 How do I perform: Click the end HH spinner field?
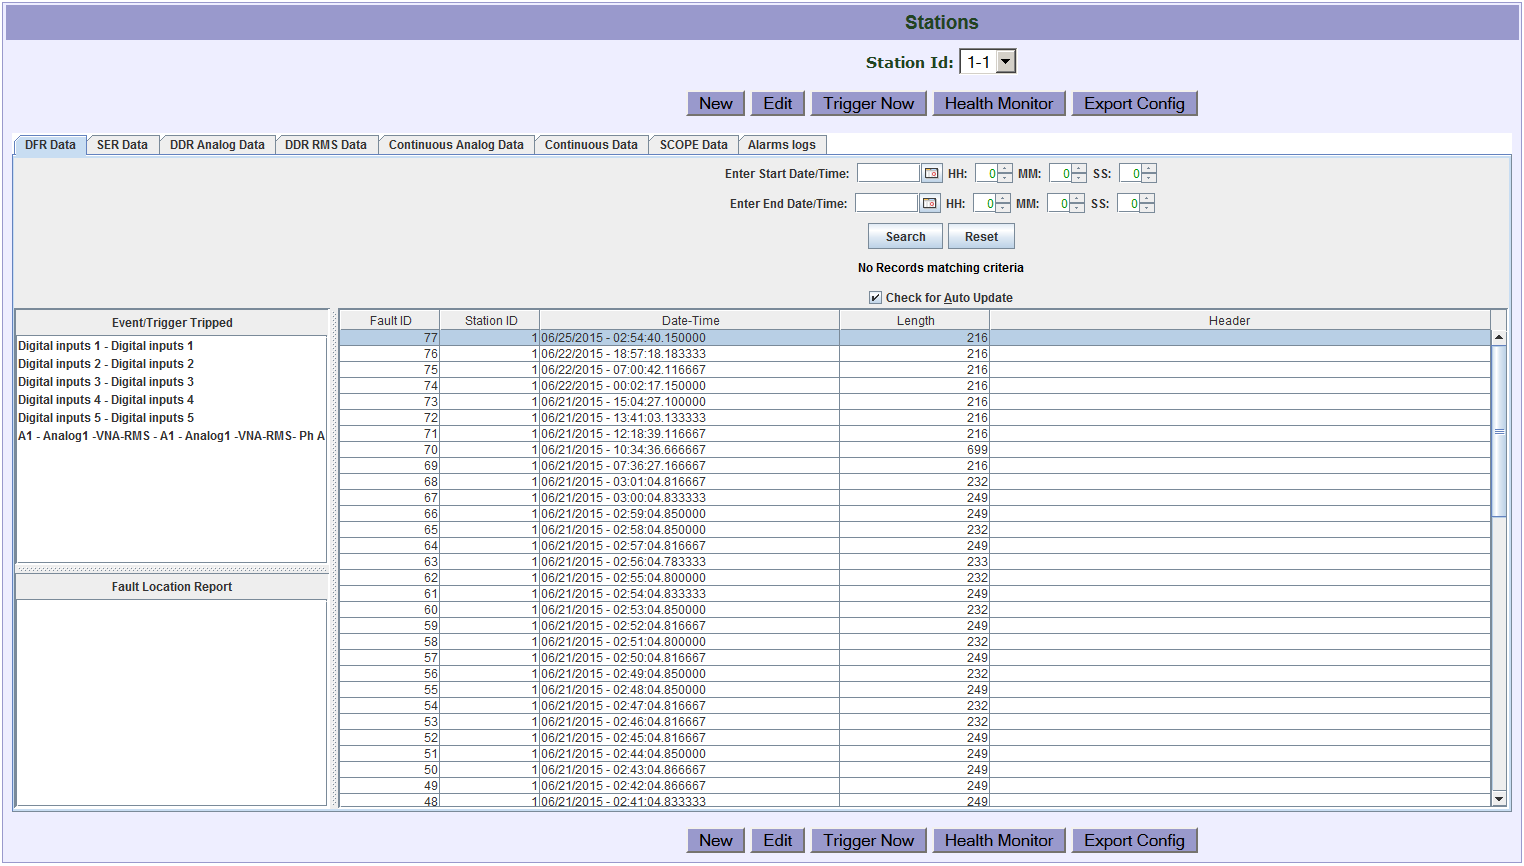[984, 203]
